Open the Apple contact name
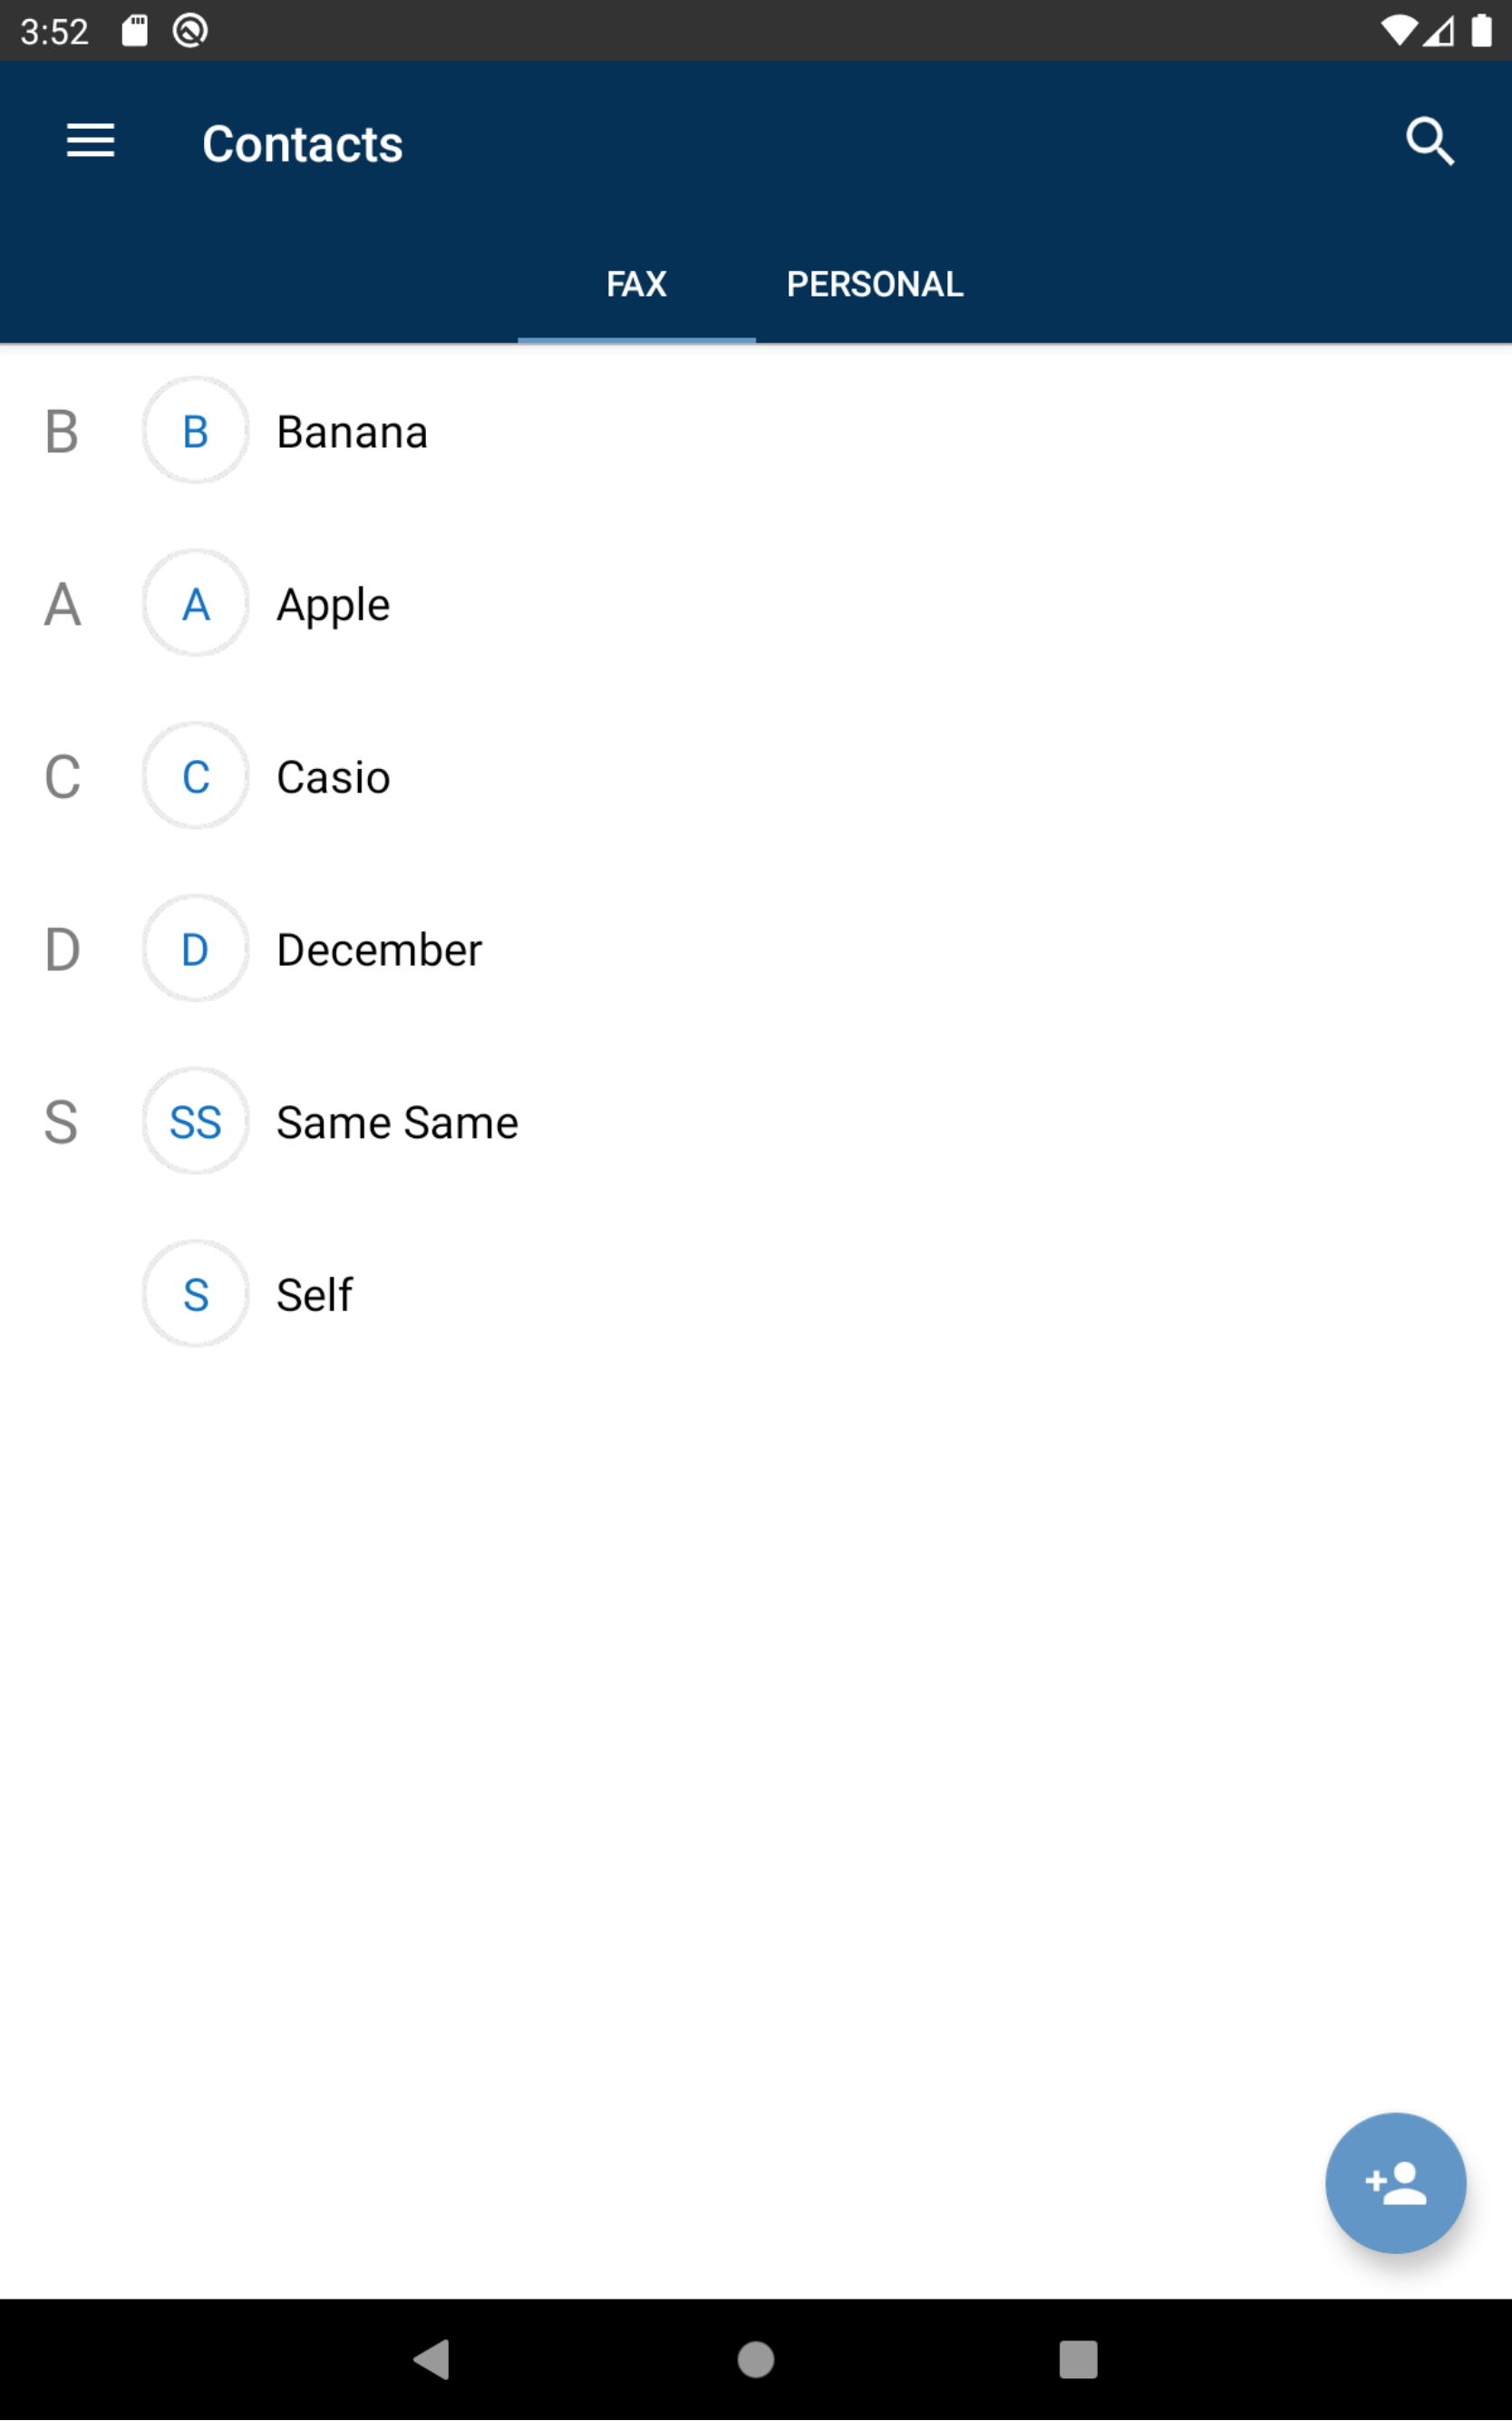Screen dimensions: 1512x2421 coord(333,606)
